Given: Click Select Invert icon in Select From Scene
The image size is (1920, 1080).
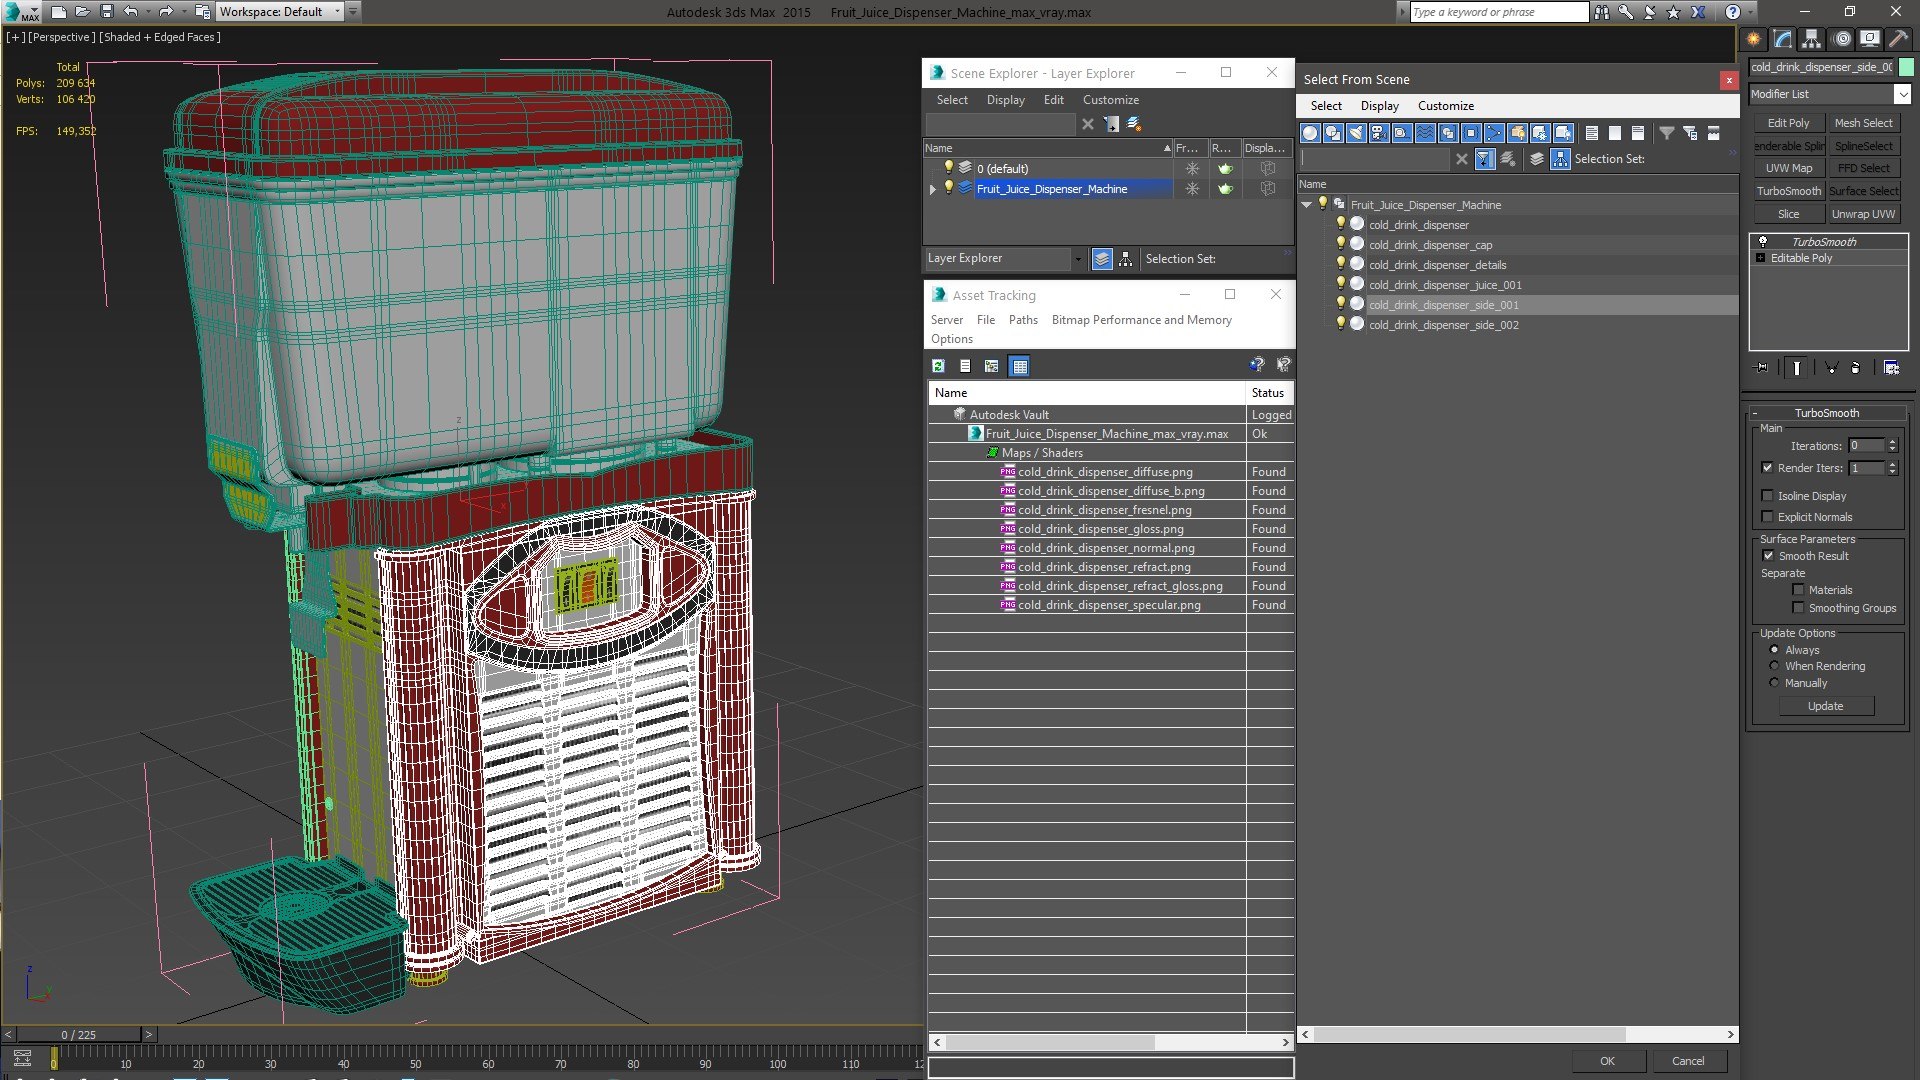Looking at the screenshot, I should click(x=1638, y=133).
